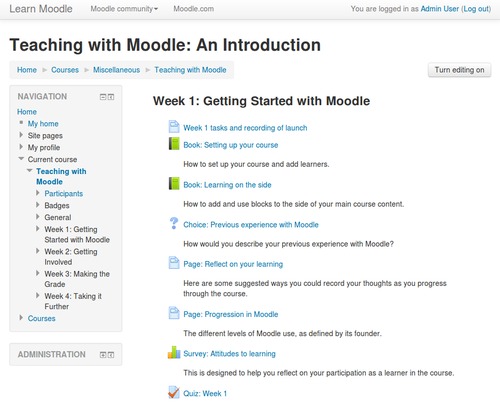Open the Participants item in the navigation tree
The image size is (500, 404).
64,194
